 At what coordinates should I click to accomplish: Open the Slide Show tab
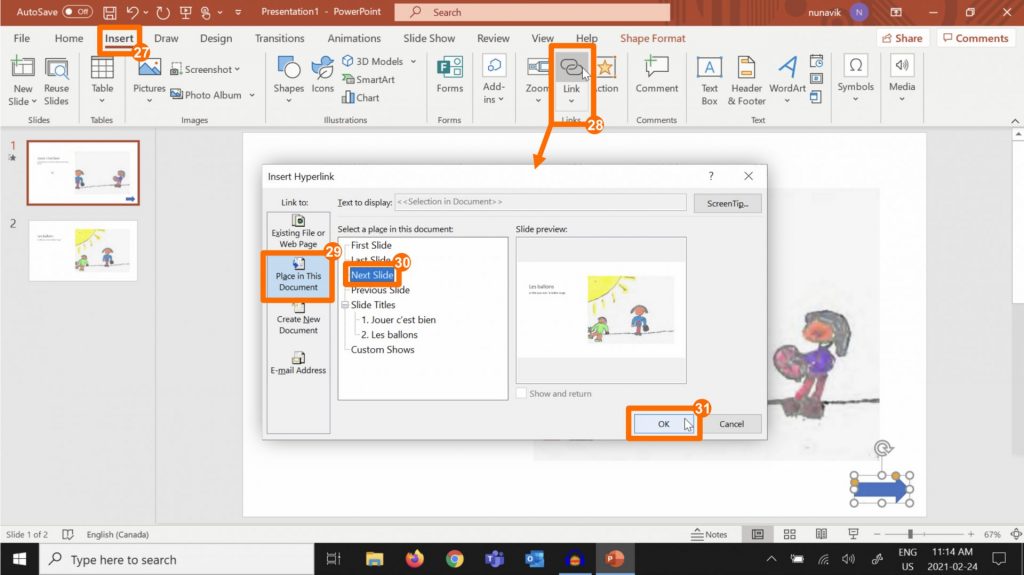429,39
